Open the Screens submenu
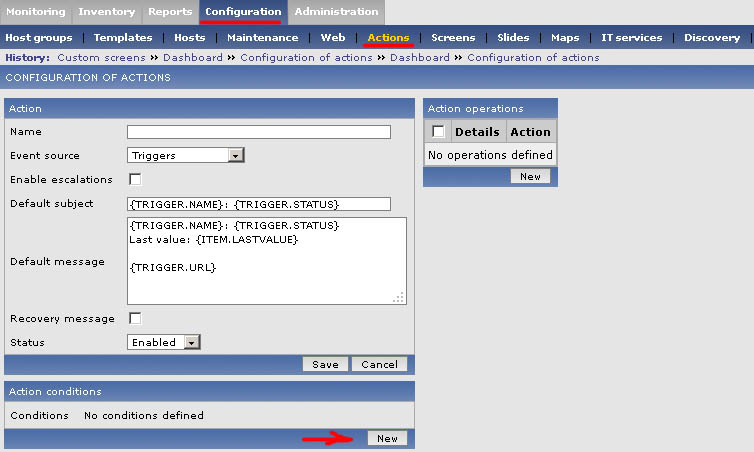The width and height of the screenshot is (754, 452). [x=453, y=38]
